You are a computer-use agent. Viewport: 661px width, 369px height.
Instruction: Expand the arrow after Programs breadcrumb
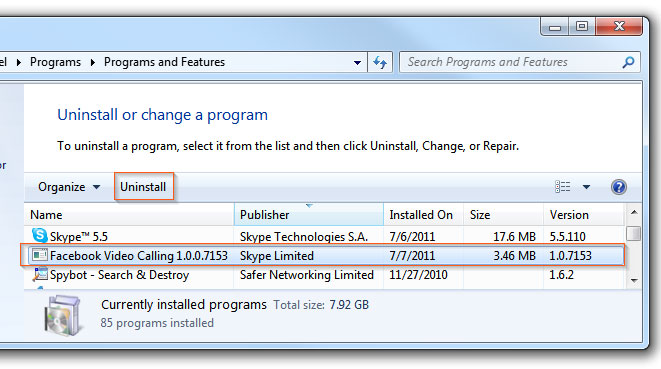[x=93, y=62]
